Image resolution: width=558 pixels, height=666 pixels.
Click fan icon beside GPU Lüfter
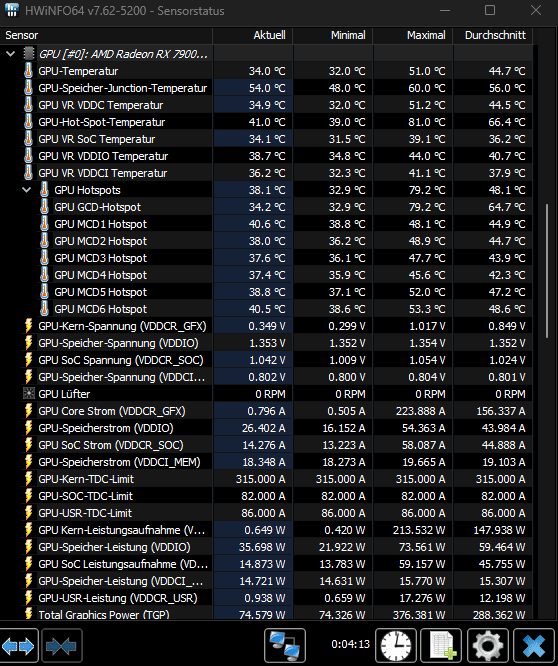(x=28, y=393)
